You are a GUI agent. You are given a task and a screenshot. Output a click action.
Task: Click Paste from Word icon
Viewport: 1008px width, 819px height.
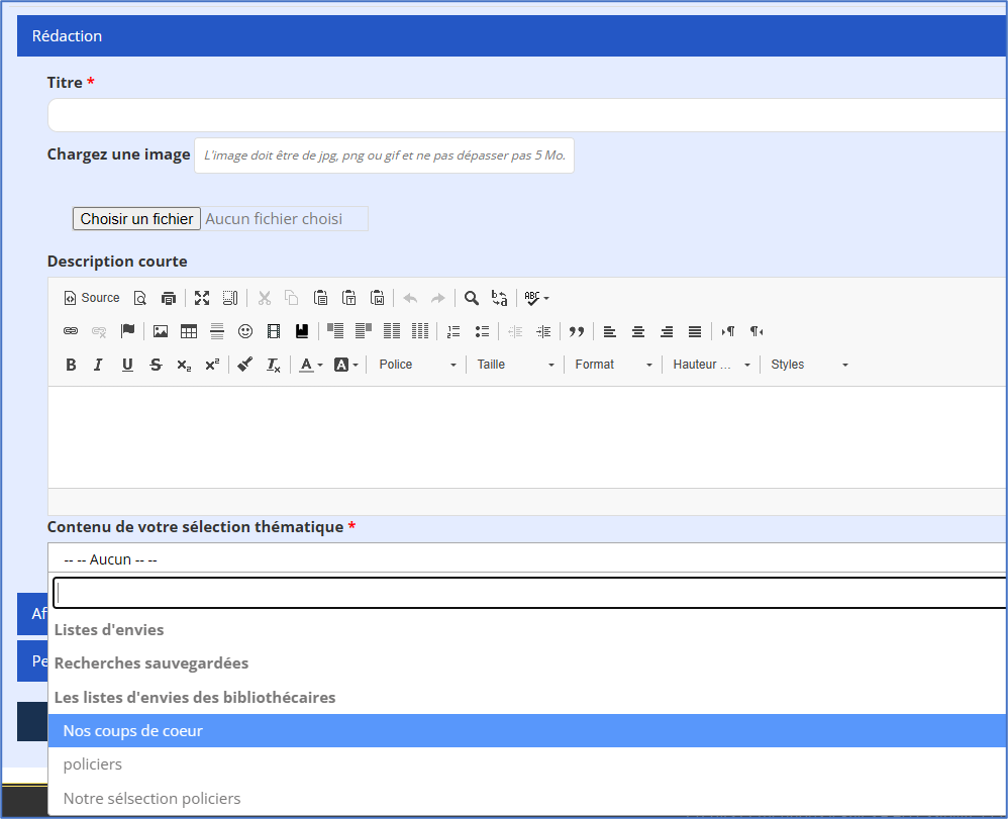tap(377, 298)
